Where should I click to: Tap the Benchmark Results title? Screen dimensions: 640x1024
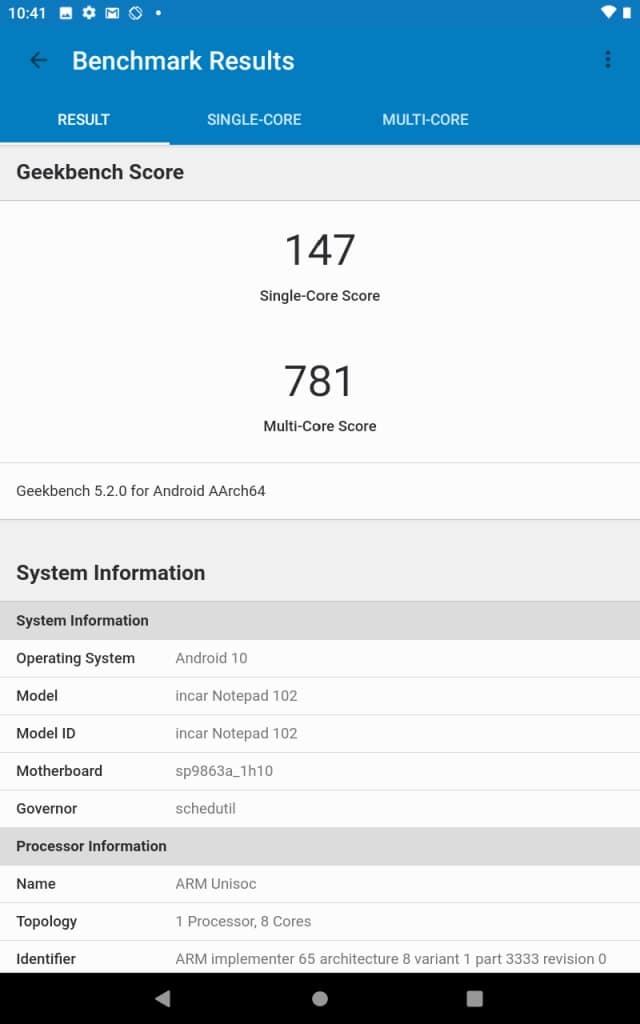[183, 61]
